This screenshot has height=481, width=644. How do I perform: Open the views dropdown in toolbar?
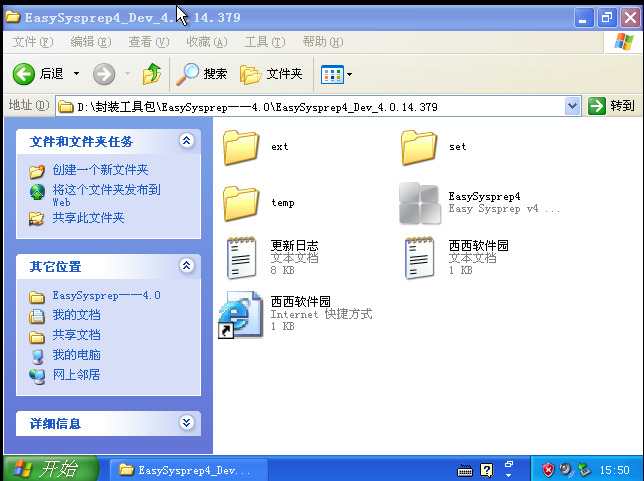(x=336, y=74)
